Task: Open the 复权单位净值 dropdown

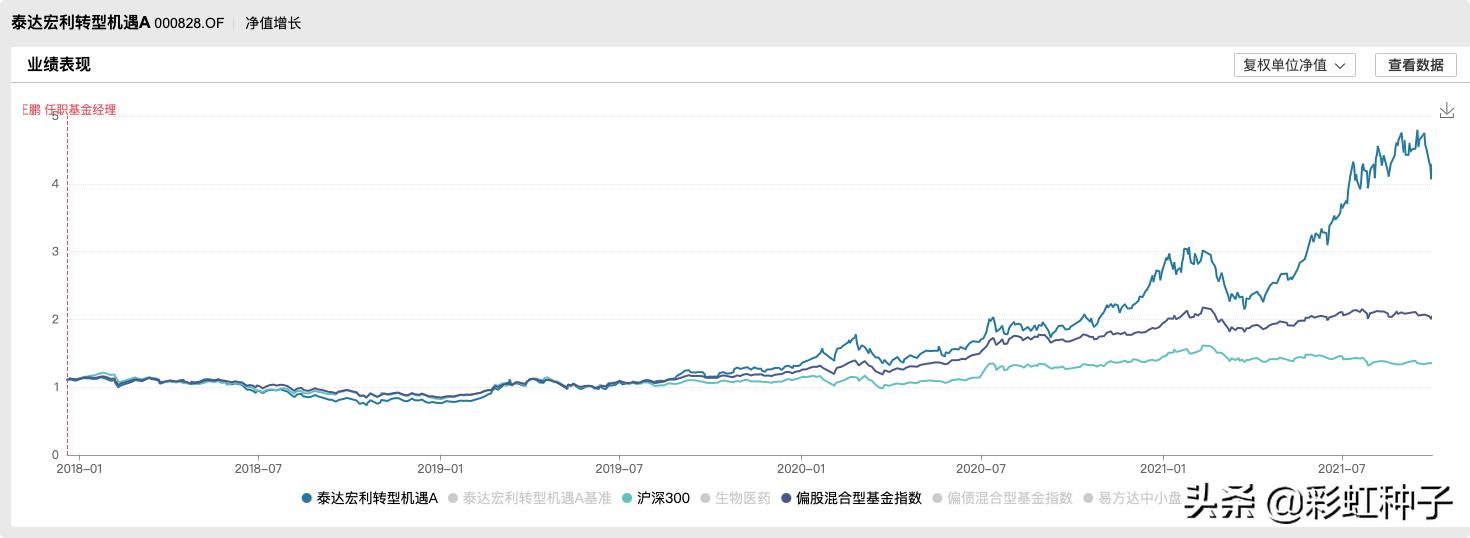Action: pos(1295,65)
